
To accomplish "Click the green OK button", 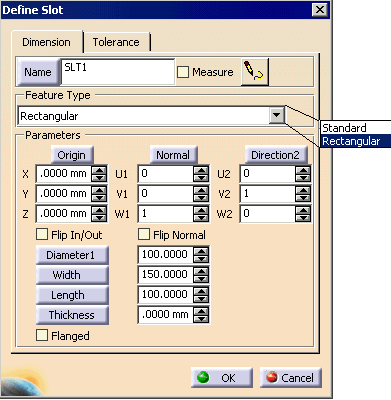I will (x=222, y=378).
